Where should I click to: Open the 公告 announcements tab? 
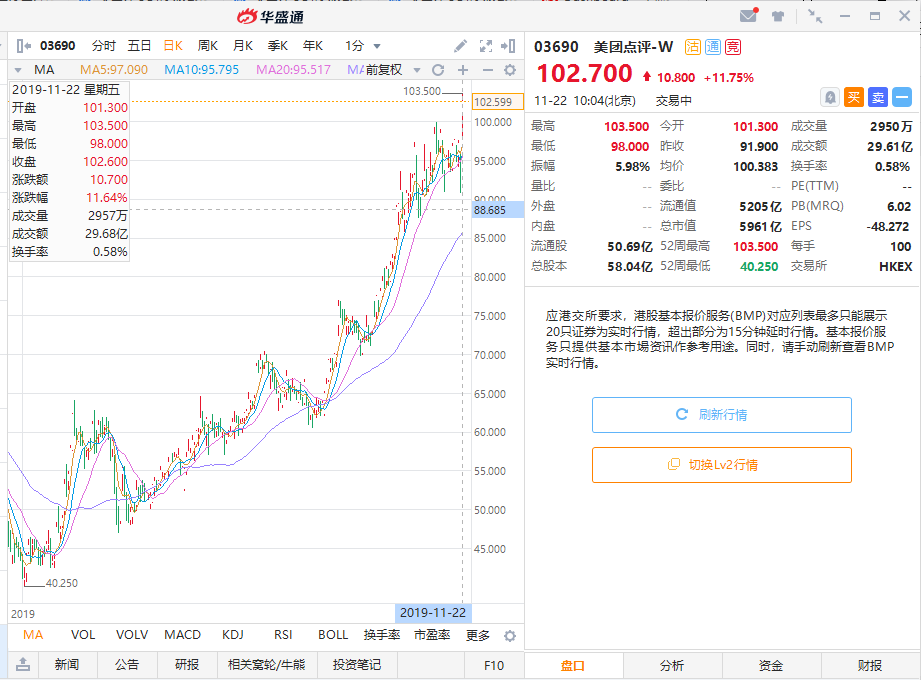(x=127, y=665)
